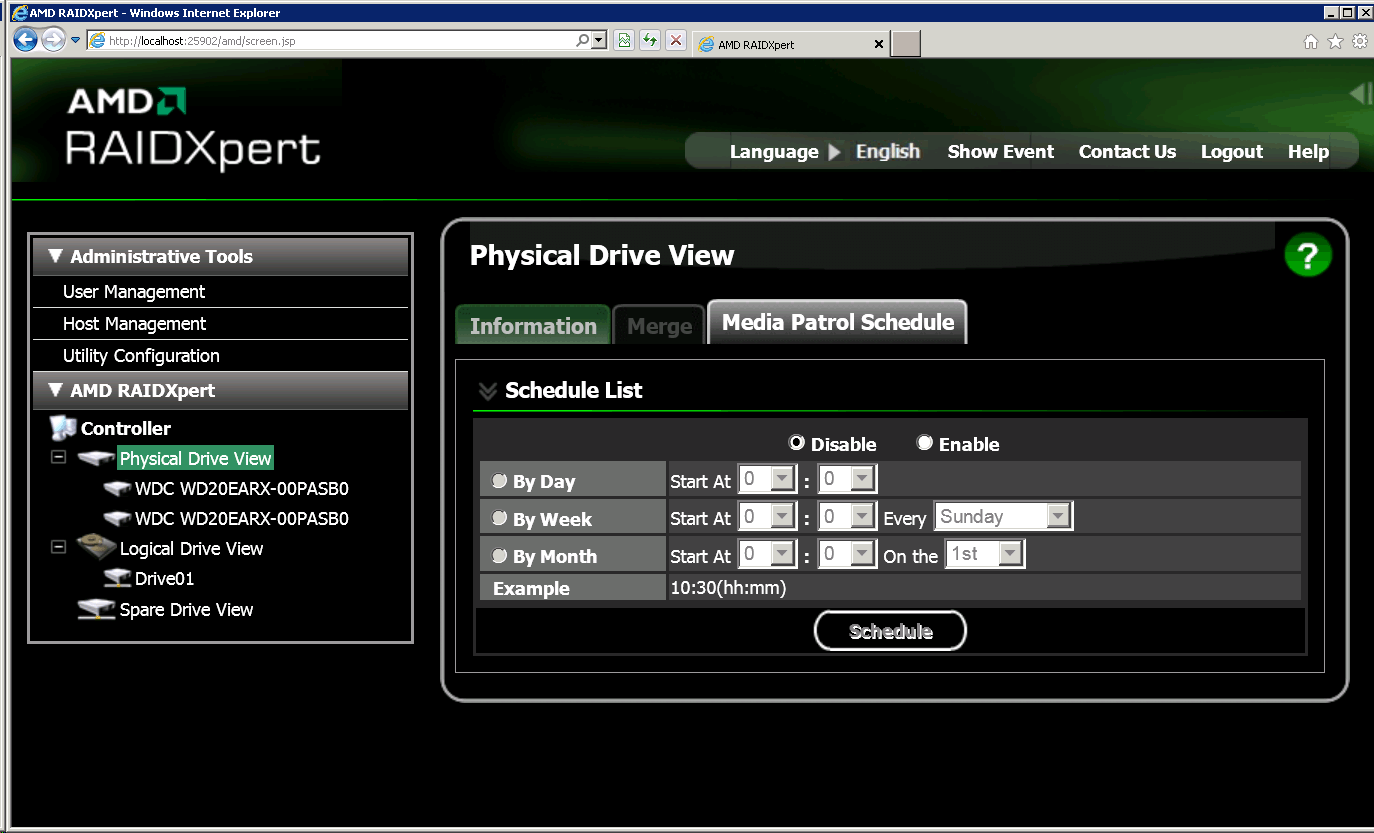Screen dimensions: 1374x833
Task: Click the English language link
Action: tap(888, 151)
